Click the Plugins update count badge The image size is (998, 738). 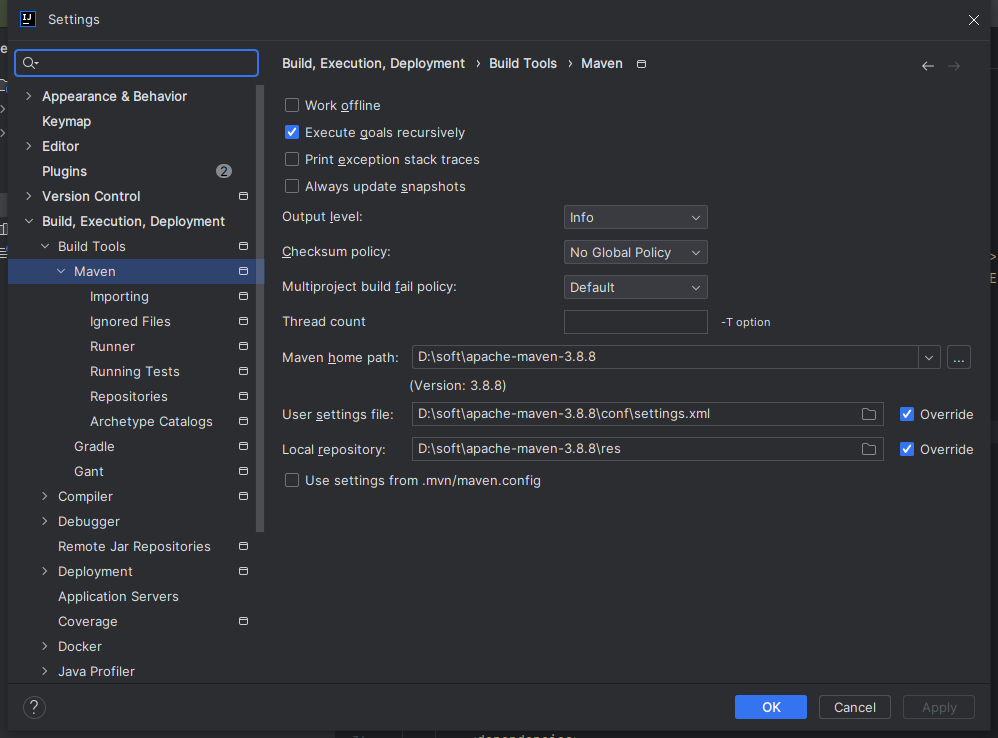[224, 171]
